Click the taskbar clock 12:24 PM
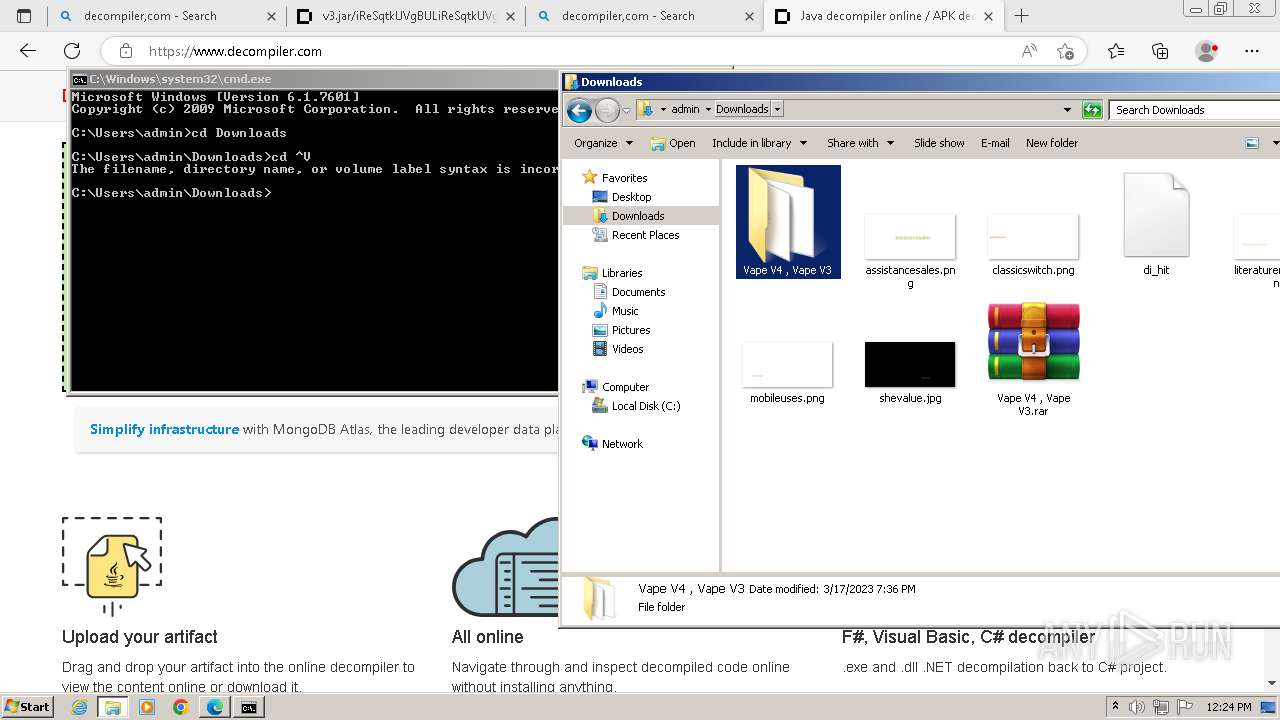Viewport: 1280px width, 720px height. point(1229,707)
